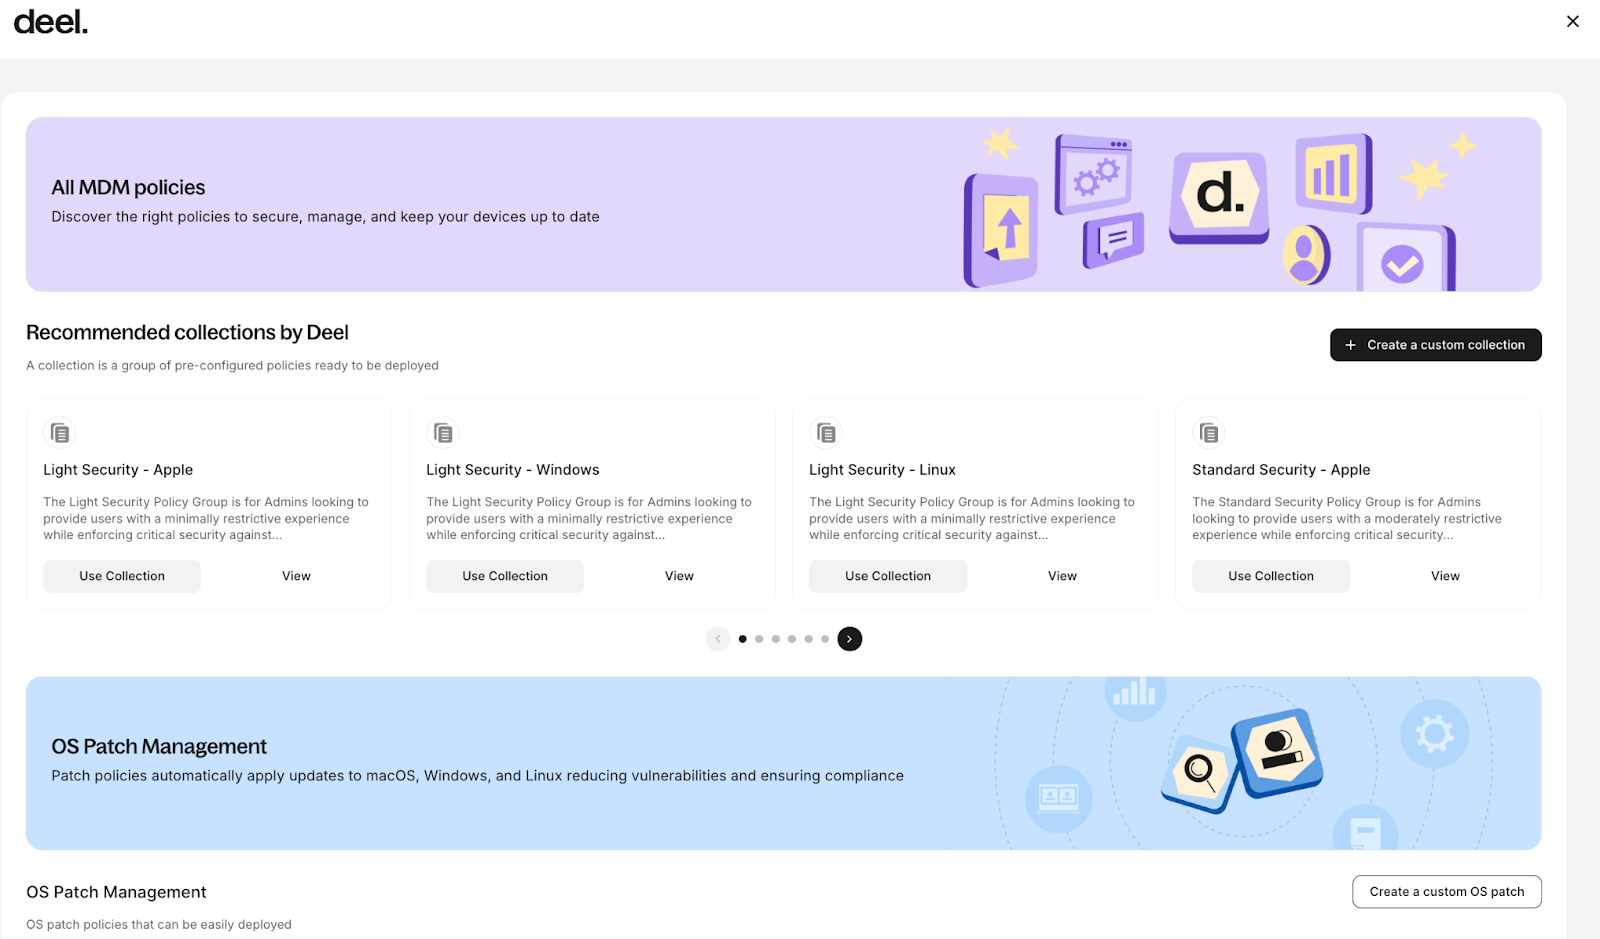This screenshot has height=939, width=1600.
Task: Use the Light Security - Windows collection
Action: pos(505,576)
